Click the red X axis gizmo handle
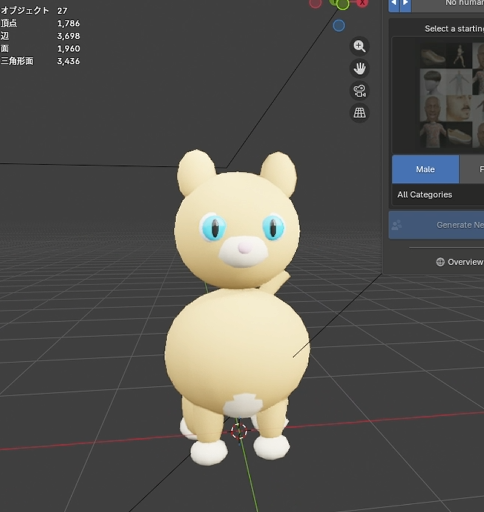The width and height of the screenshot is (484, 512). point(362,3)
